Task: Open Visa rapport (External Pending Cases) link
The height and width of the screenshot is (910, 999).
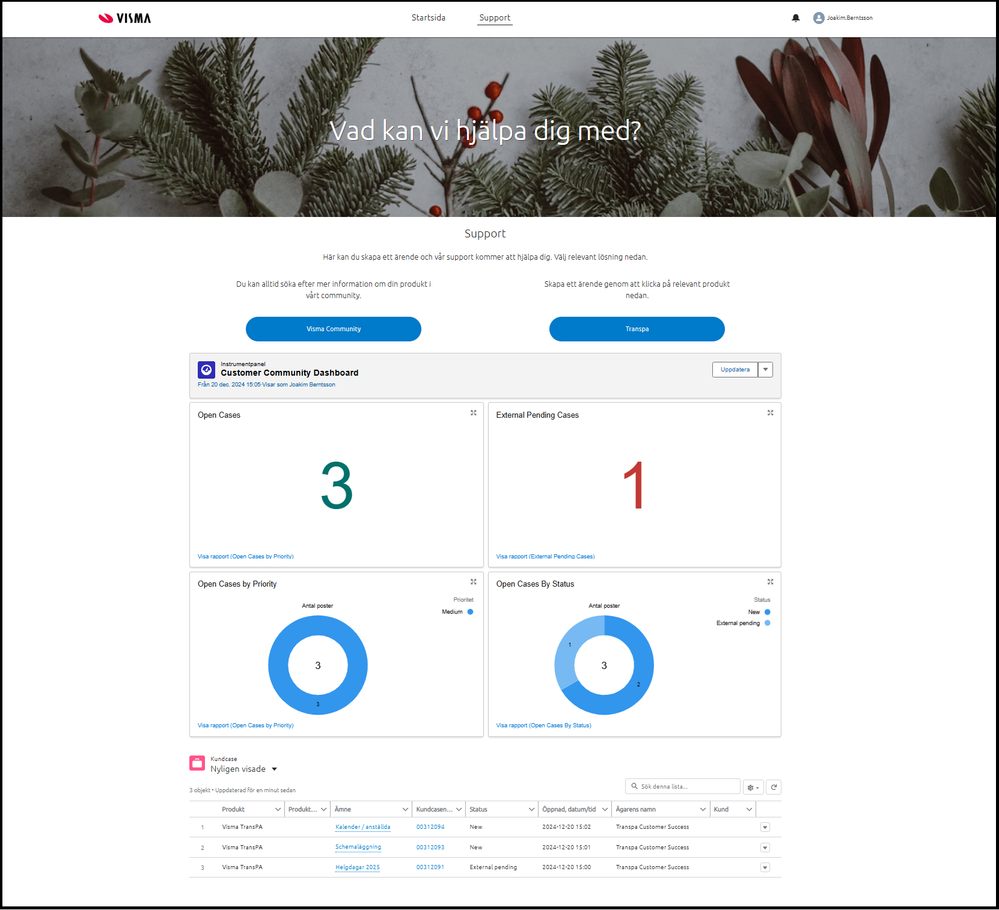Action: coord(545,556)
